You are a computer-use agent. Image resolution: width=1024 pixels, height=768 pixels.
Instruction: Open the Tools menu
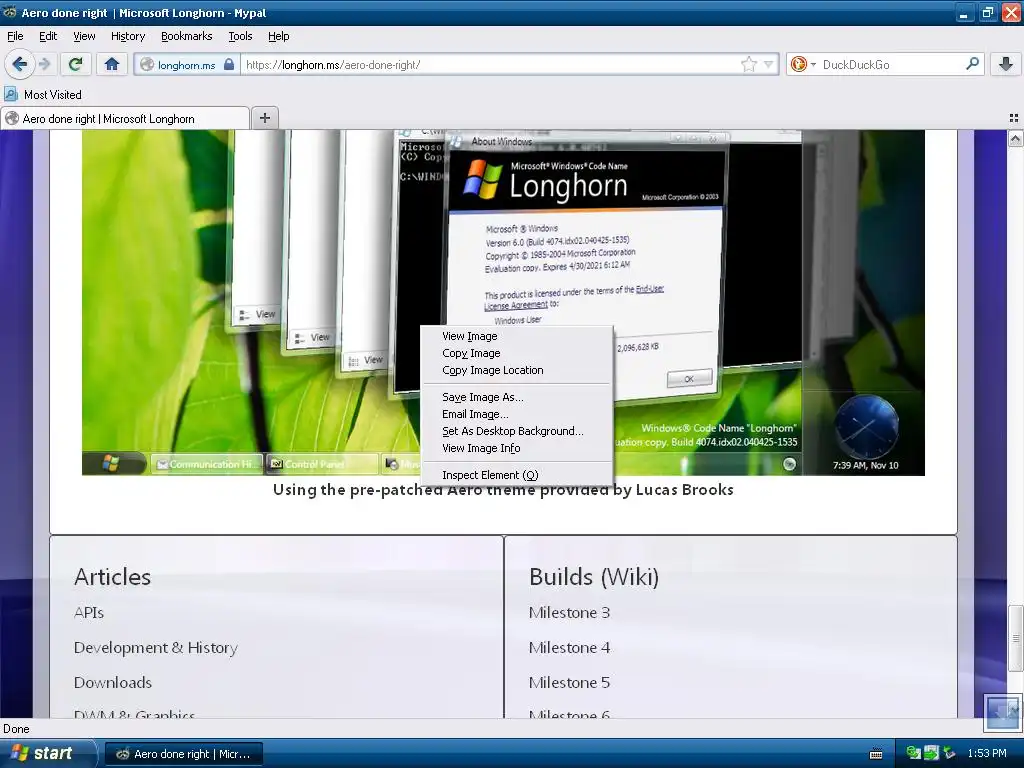pos(240,36)
